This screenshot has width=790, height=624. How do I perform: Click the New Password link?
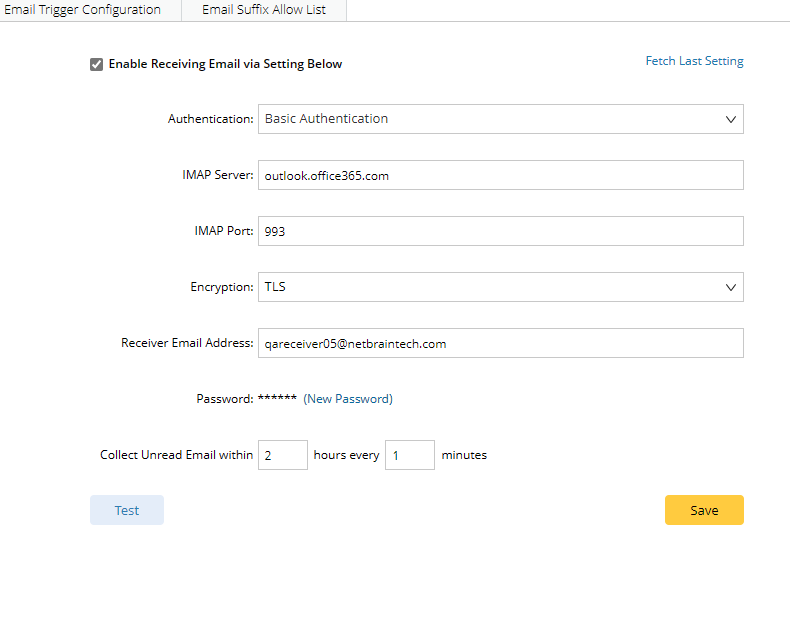tap(348, 399)
